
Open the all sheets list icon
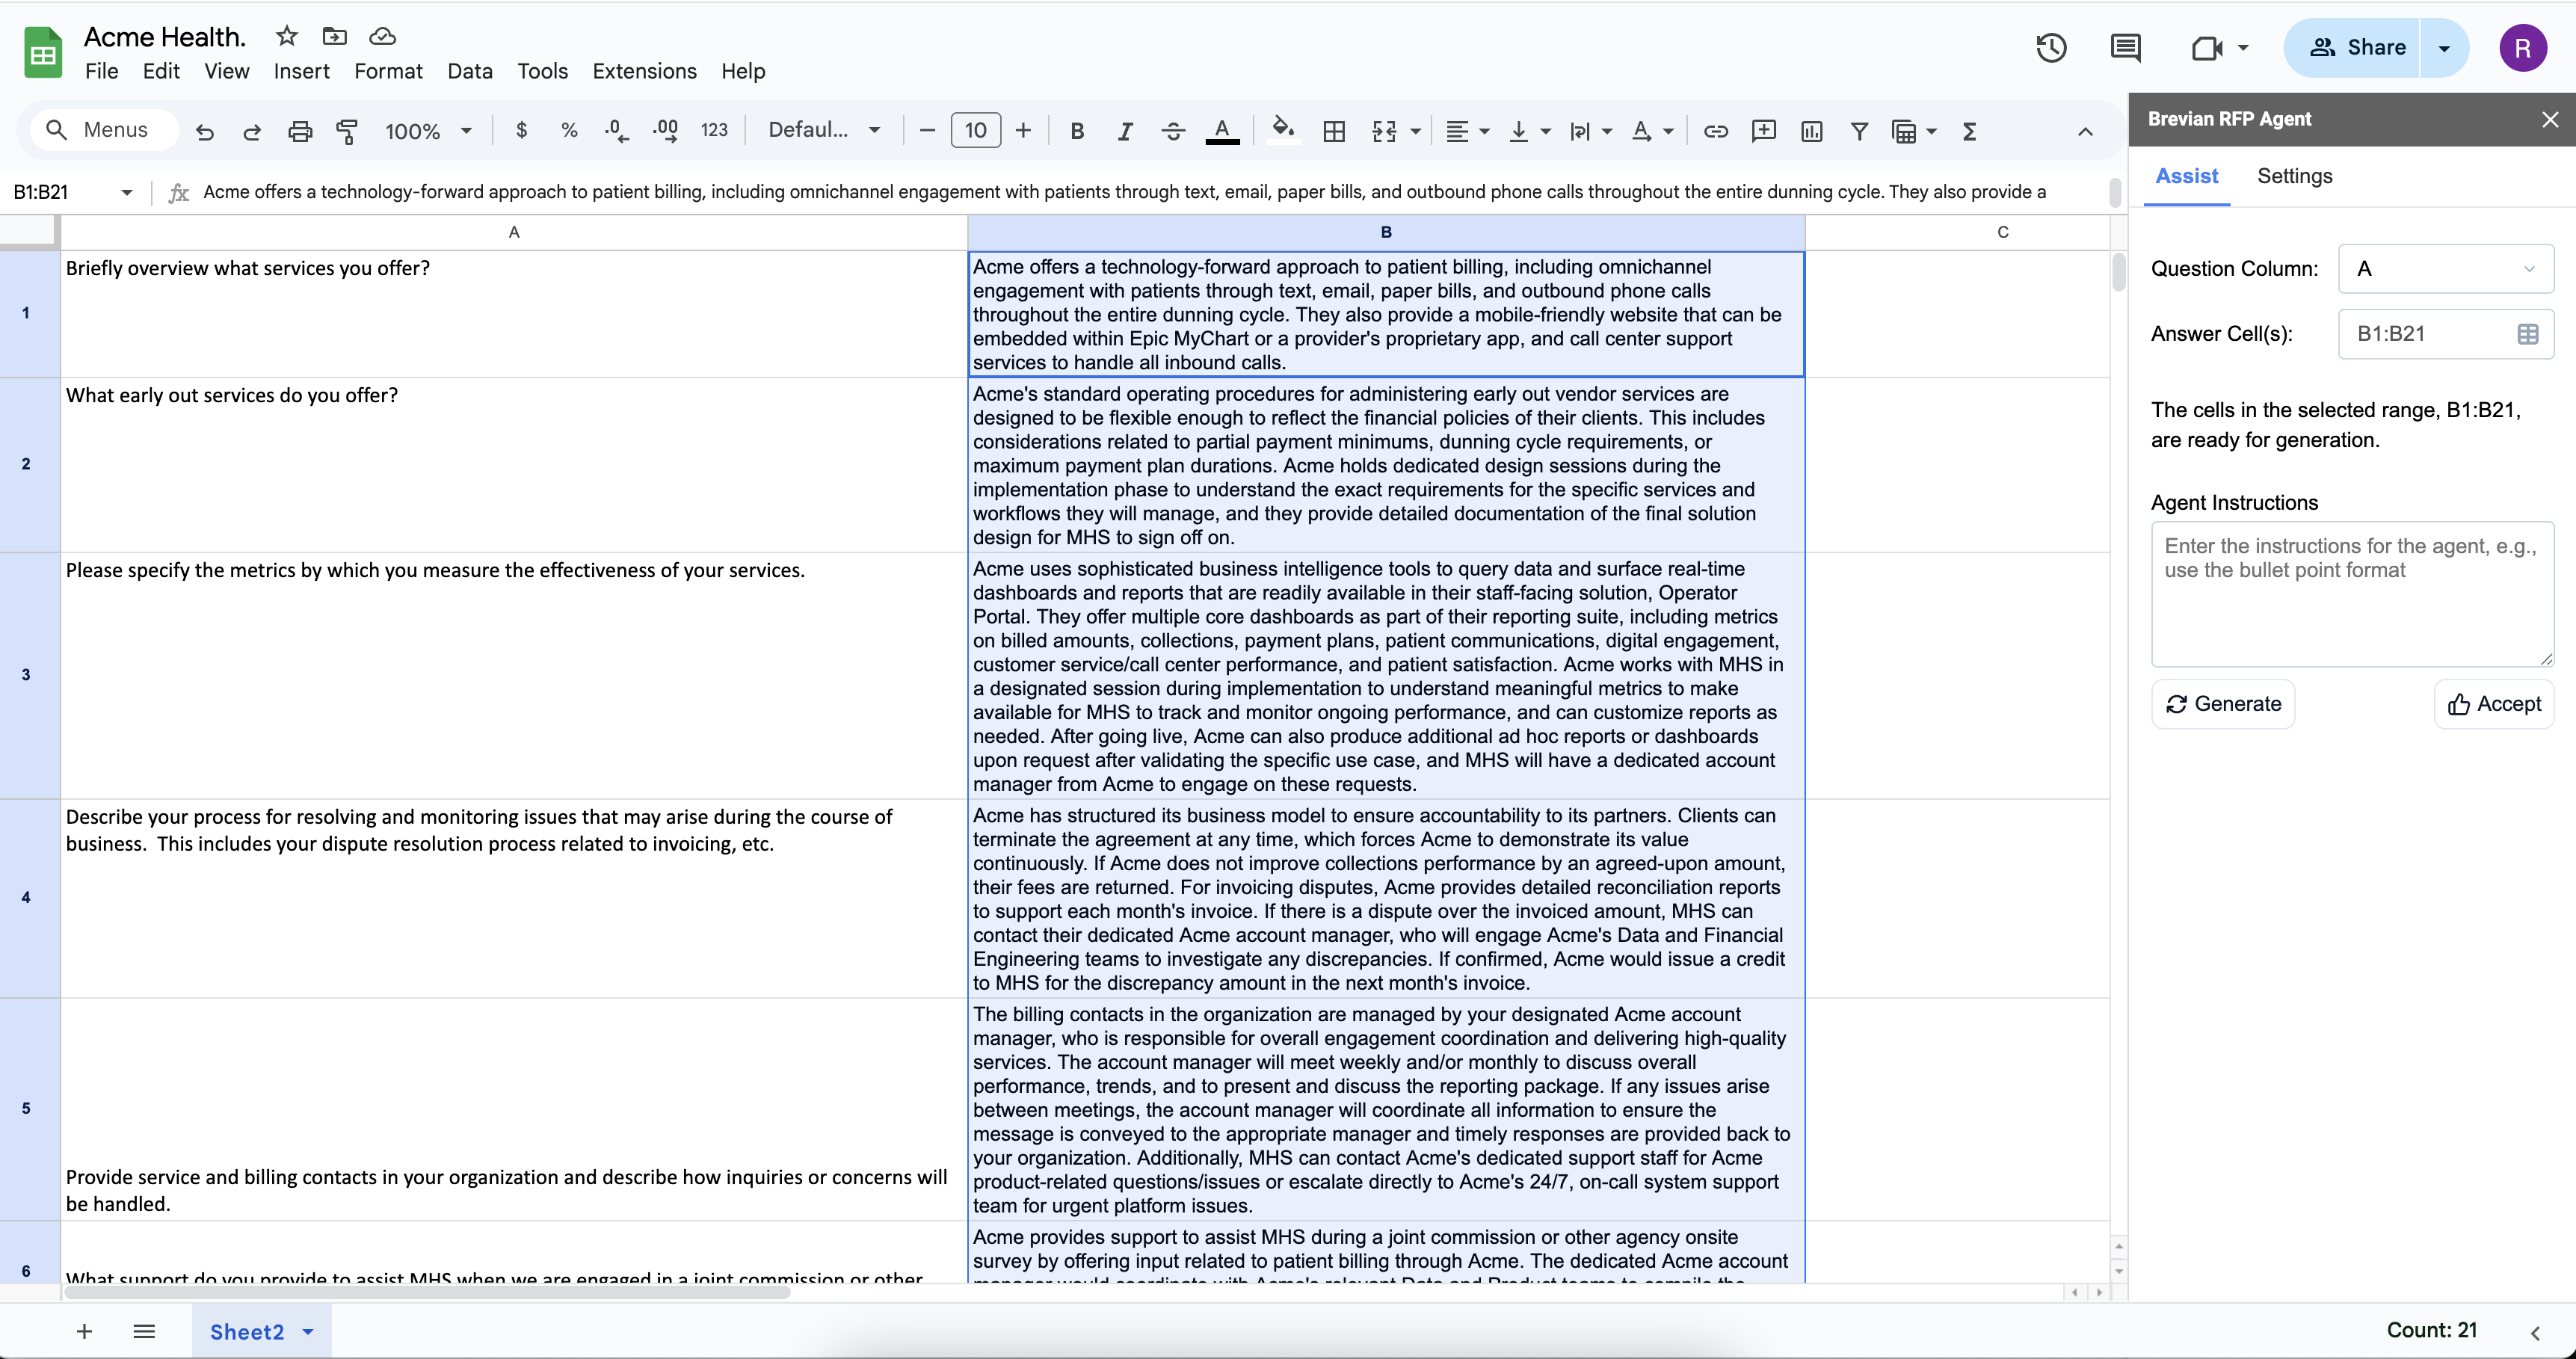click(x=144, y=1331)
